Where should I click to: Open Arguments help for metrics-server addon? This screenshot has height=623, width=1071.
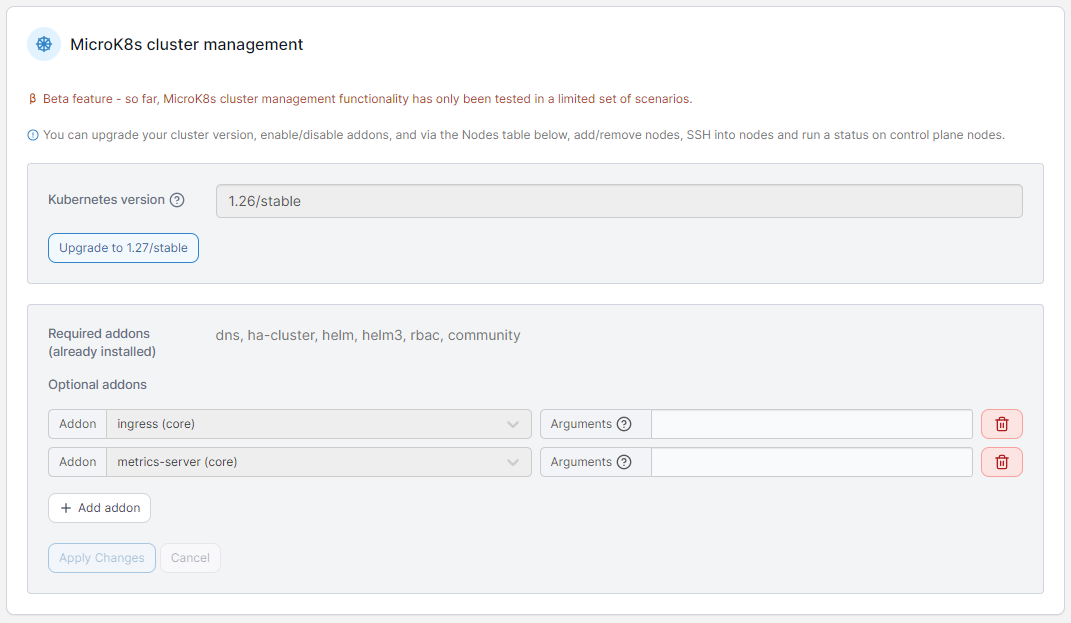[624, 462]
